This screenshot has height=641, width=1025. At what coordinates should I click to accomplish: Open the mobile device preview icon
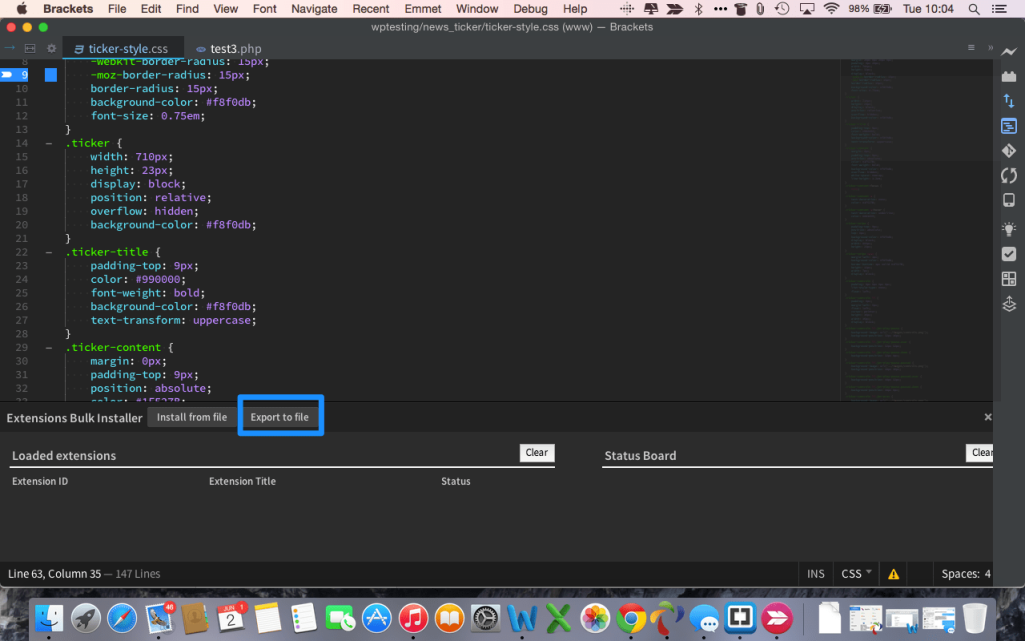coord(1009,201)
